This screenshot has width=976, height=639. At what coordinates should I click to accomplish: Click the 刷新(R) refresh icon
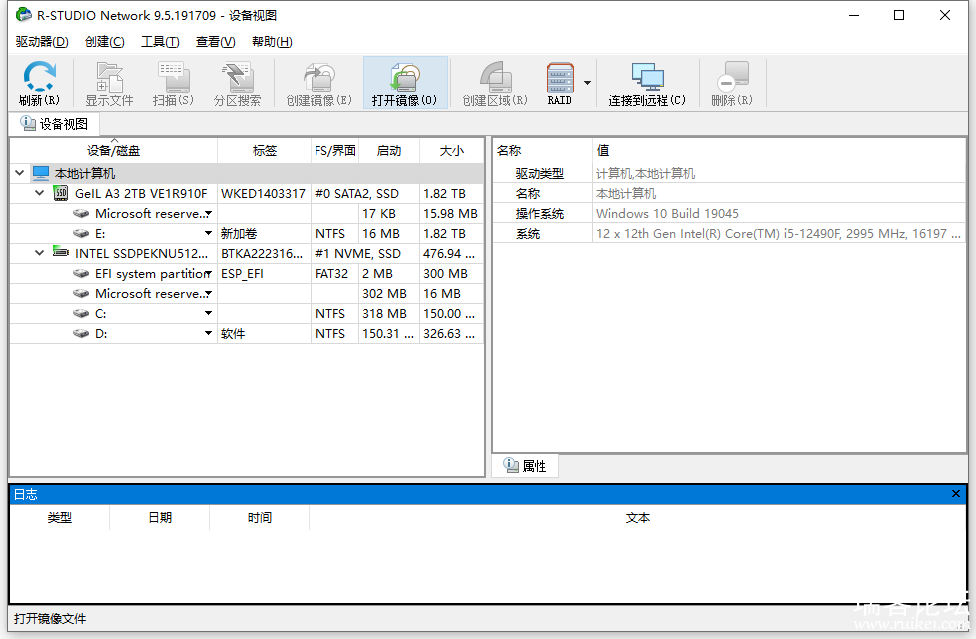pos(39,82)
